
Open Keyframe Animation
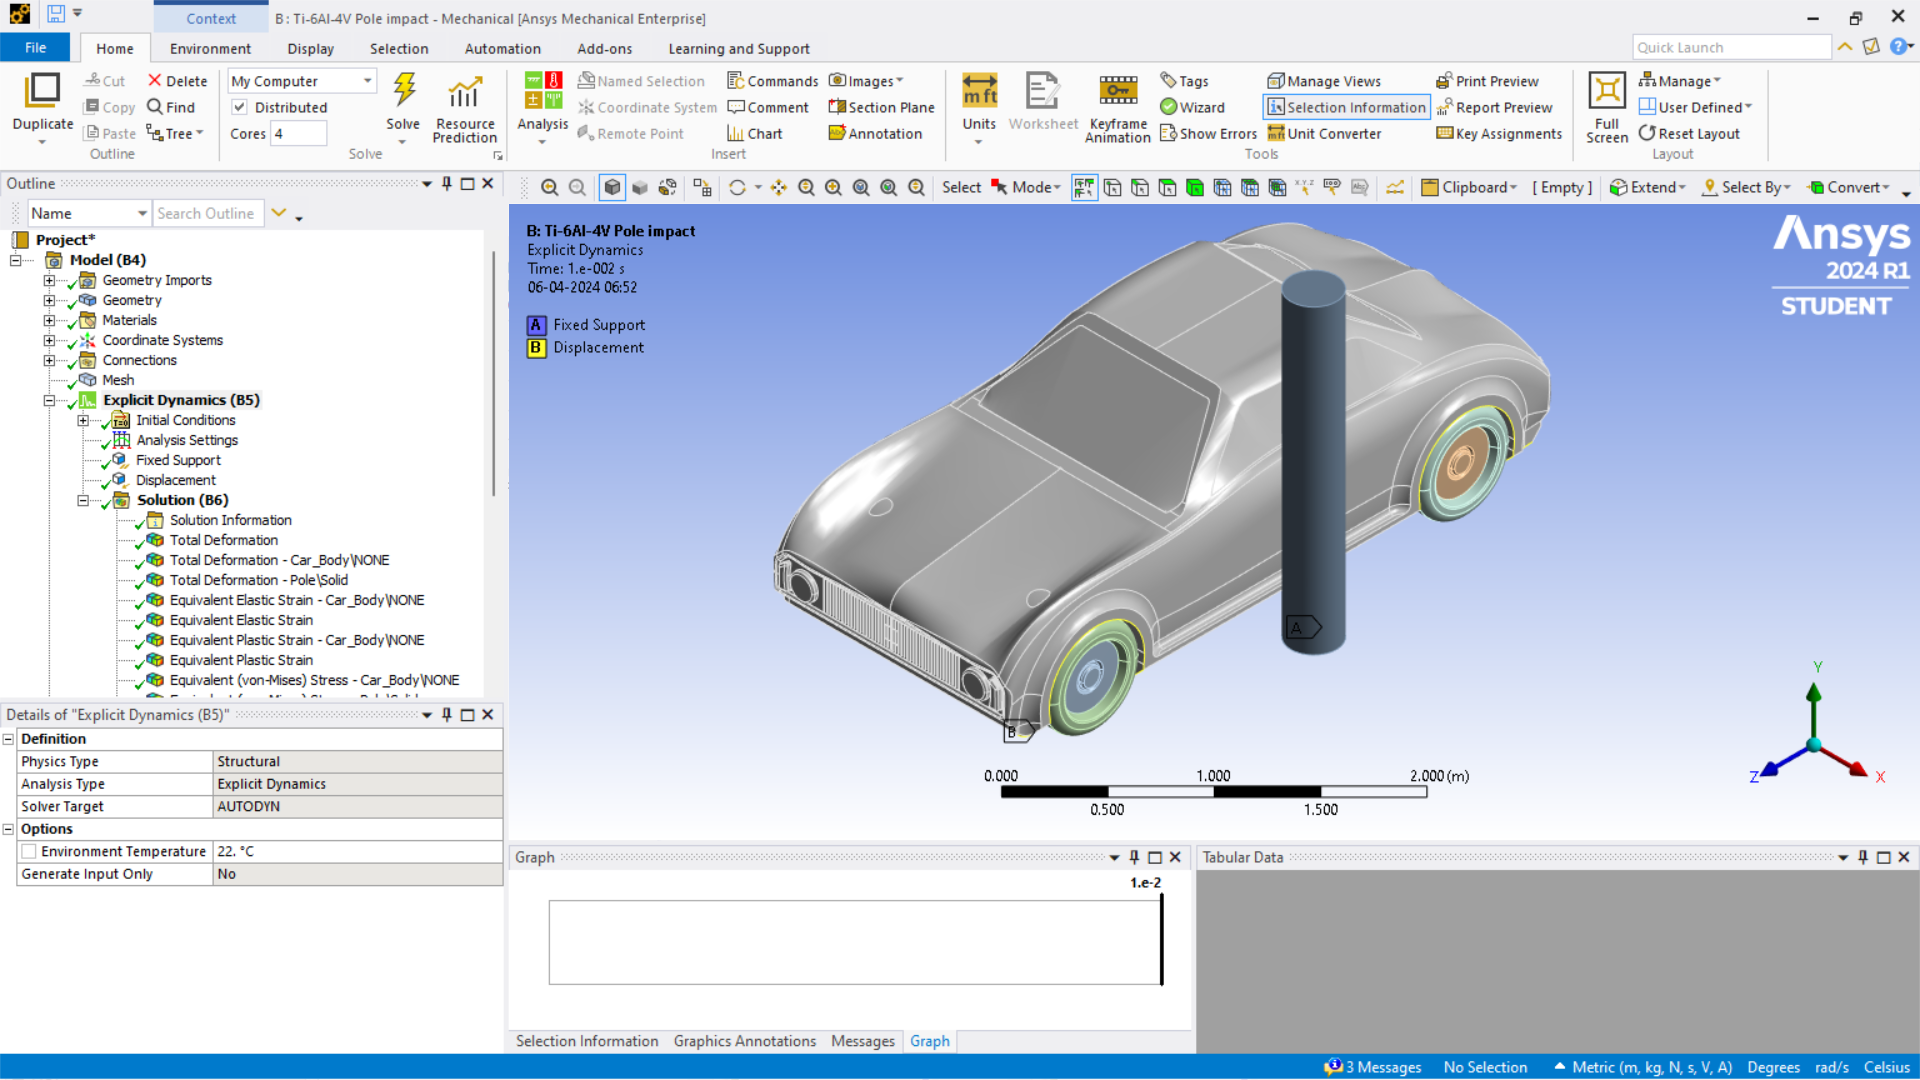click(x=1118, y=108)
